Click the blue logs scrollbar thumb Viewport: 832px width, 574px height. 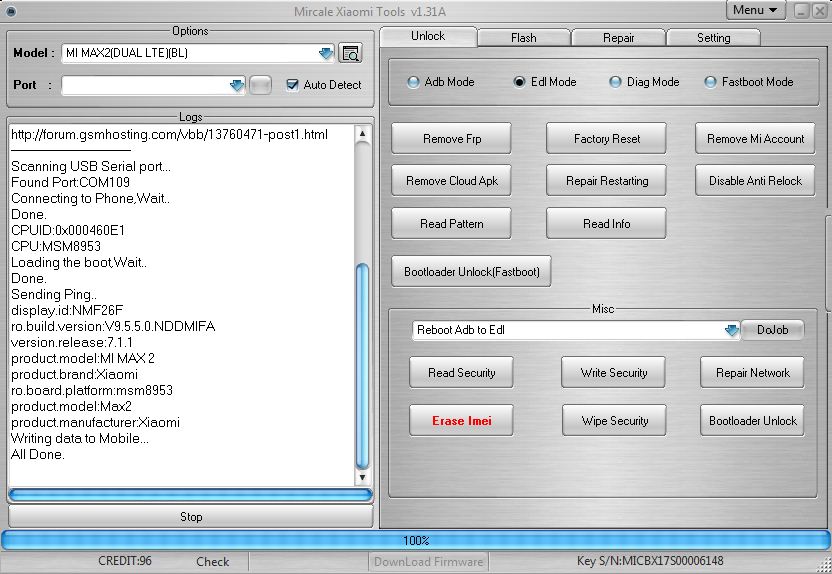click(362, 366)
